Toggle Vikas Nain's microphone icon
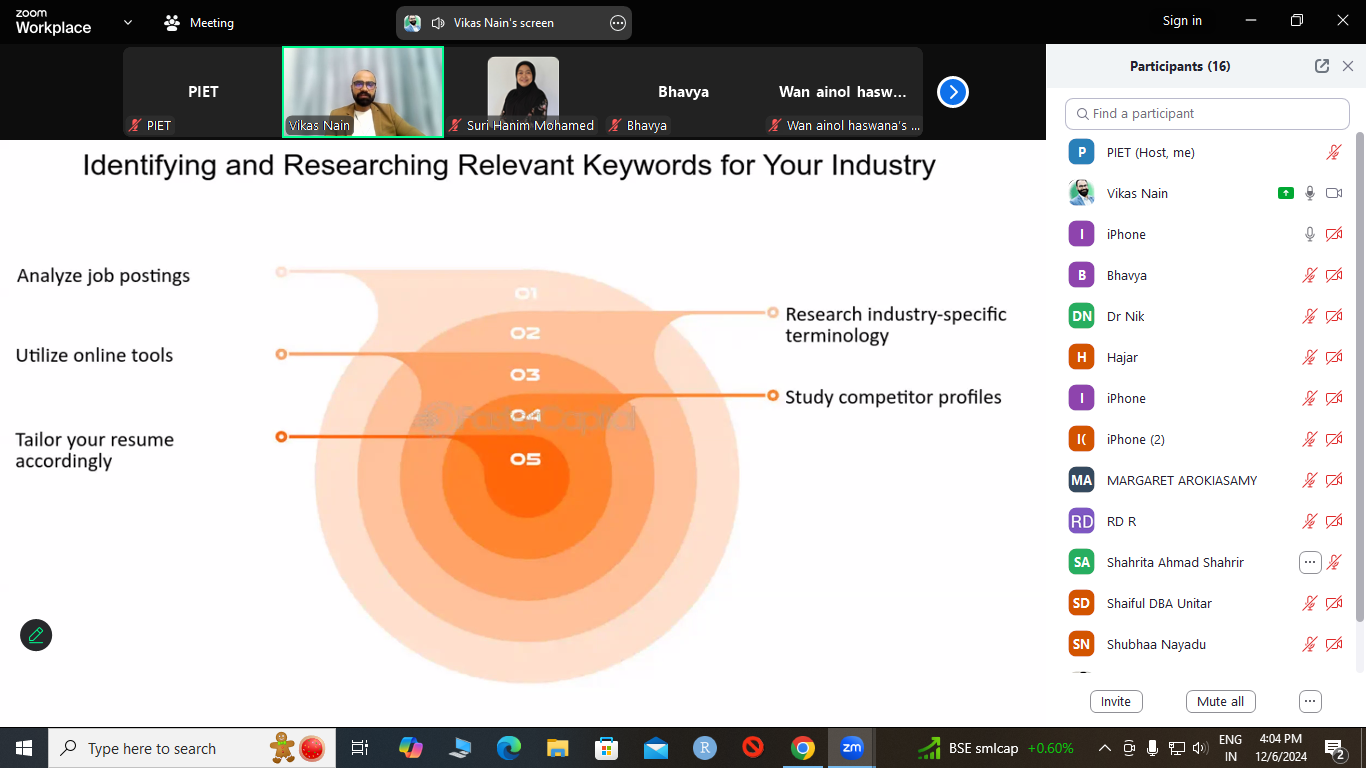 click(x=1310, y=193)
